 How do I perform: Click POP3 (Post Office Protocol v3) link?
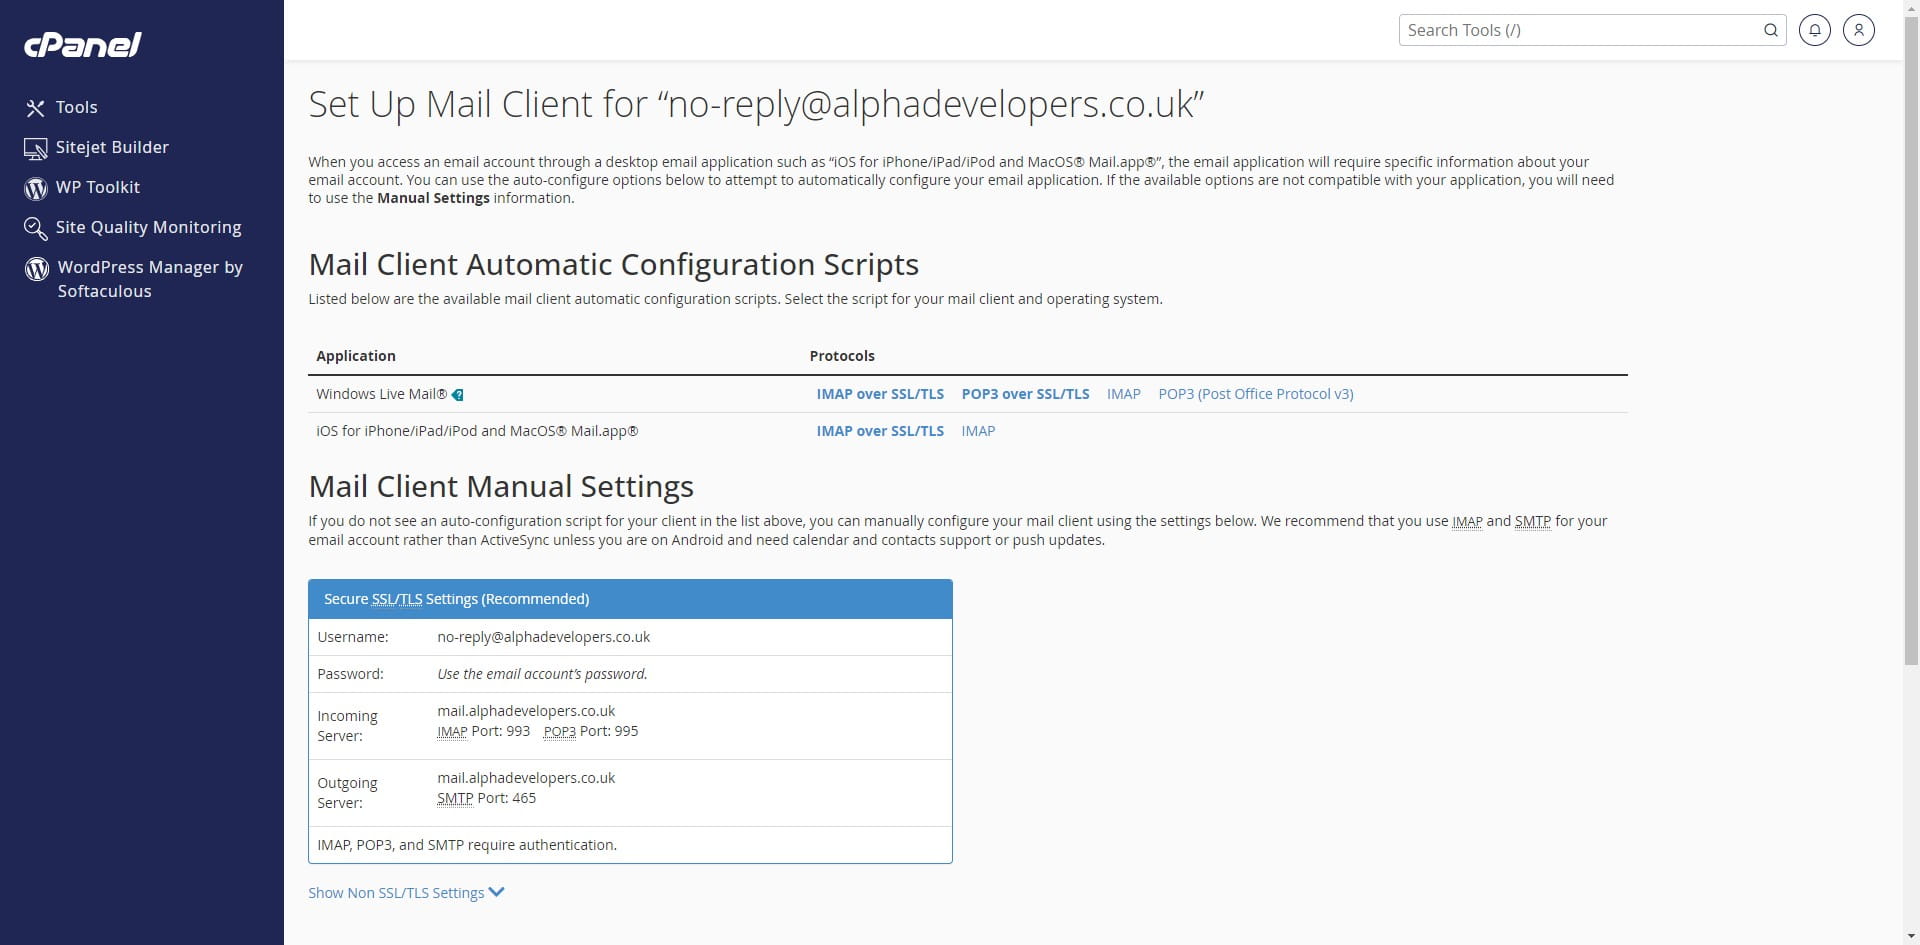(x=1256, y=394)
